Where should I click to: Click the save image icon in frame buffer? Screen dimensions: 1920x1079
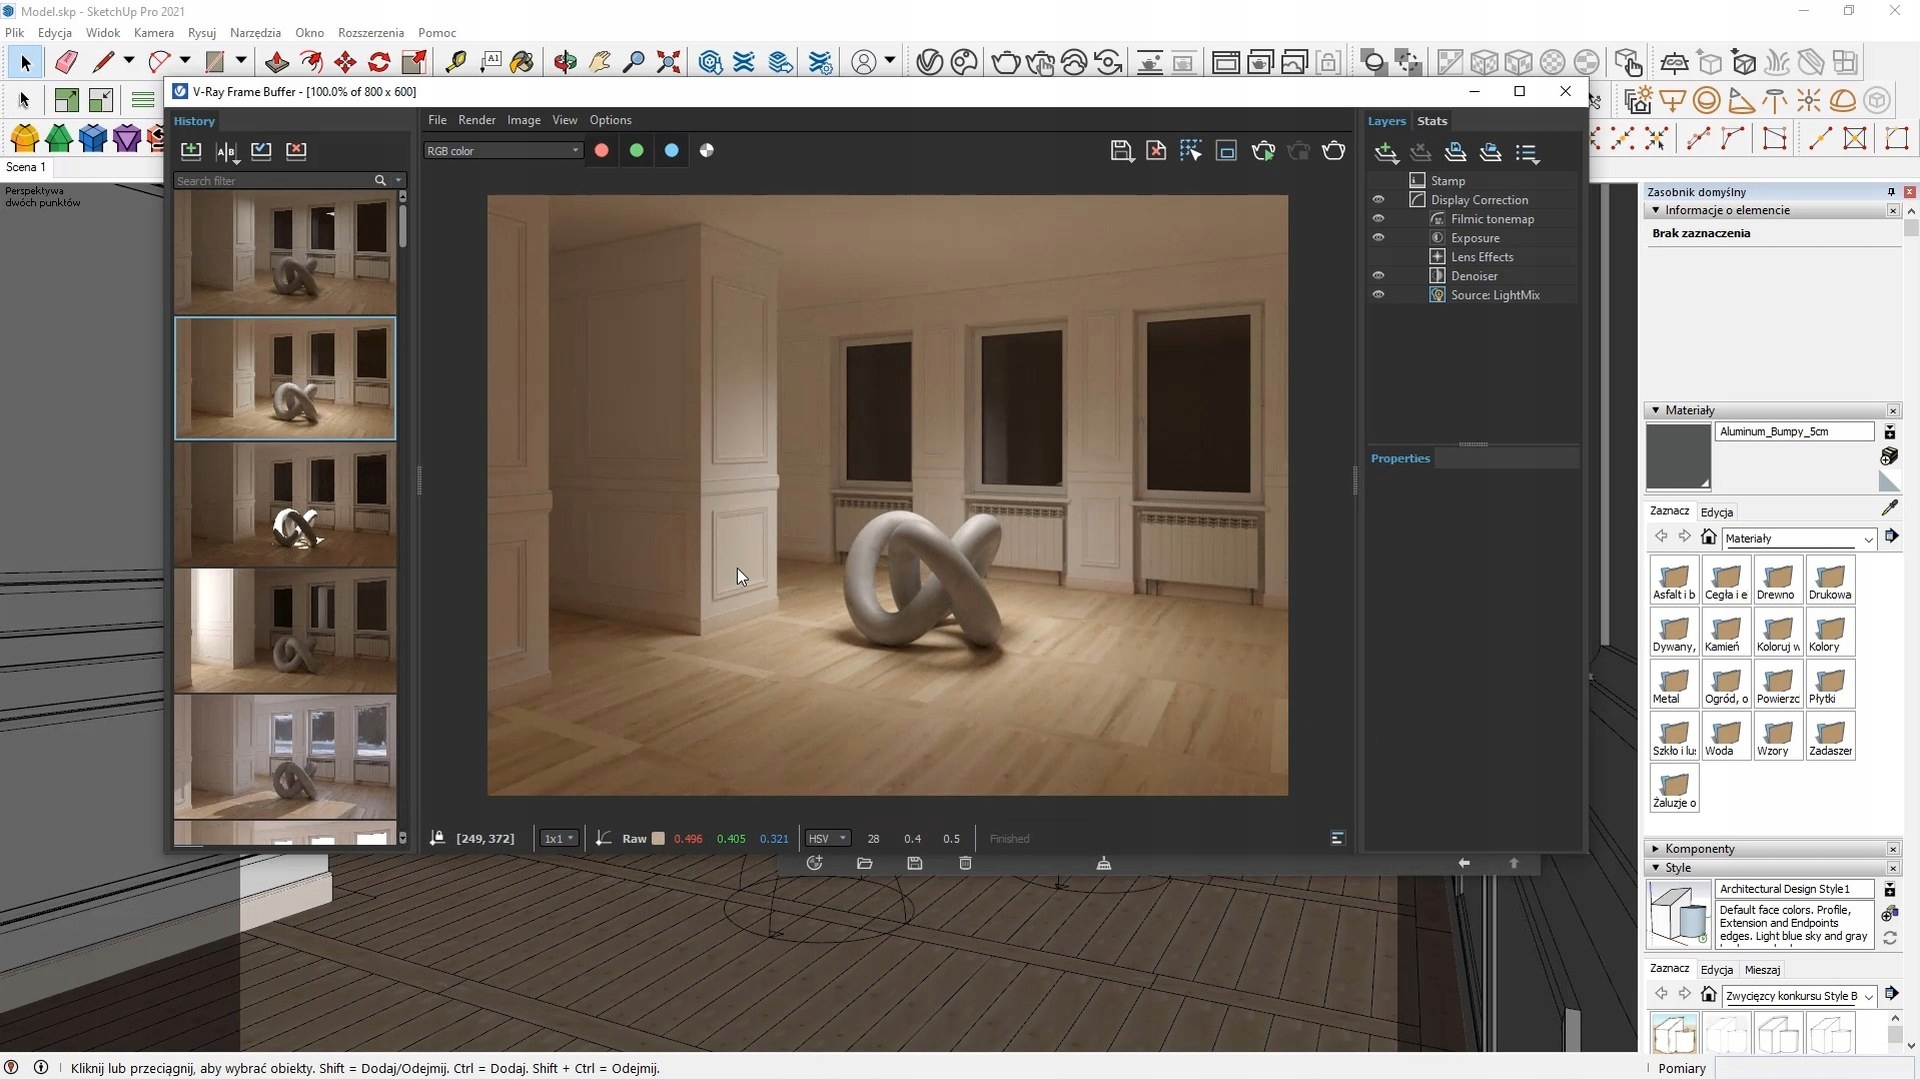tap(1121, 151)
